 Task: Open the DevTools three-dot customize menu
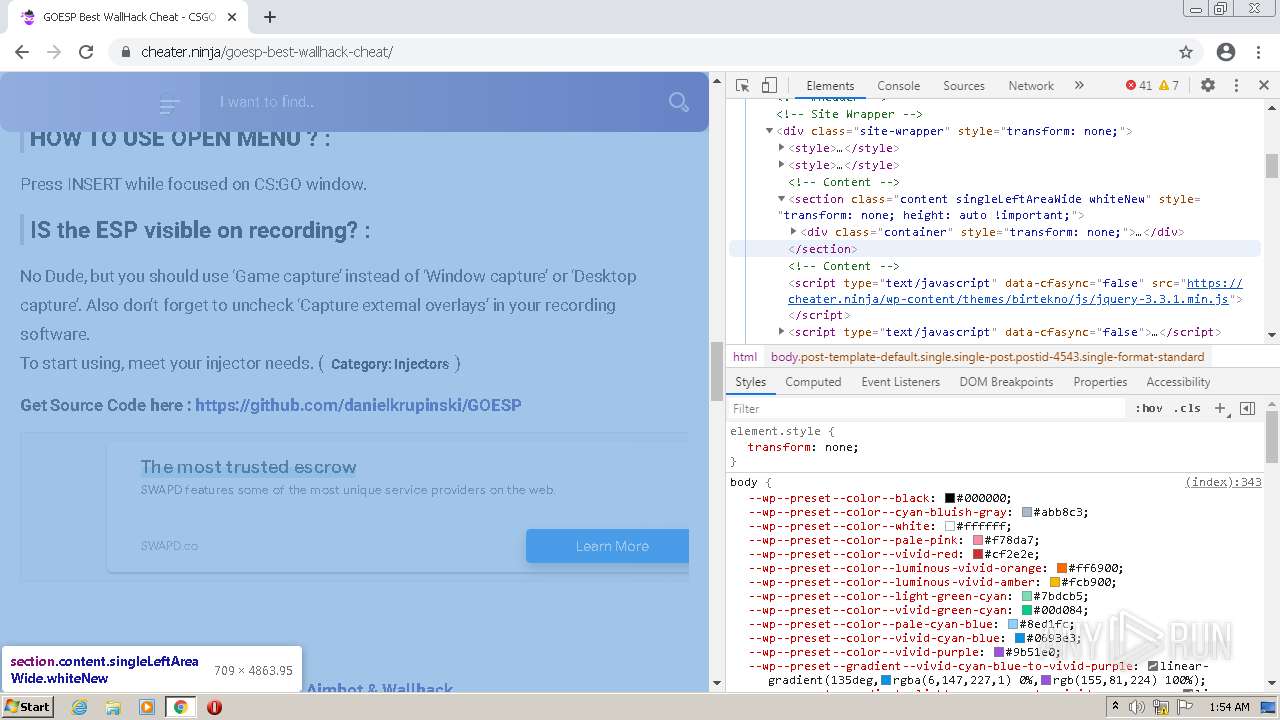coord(1236,86)
